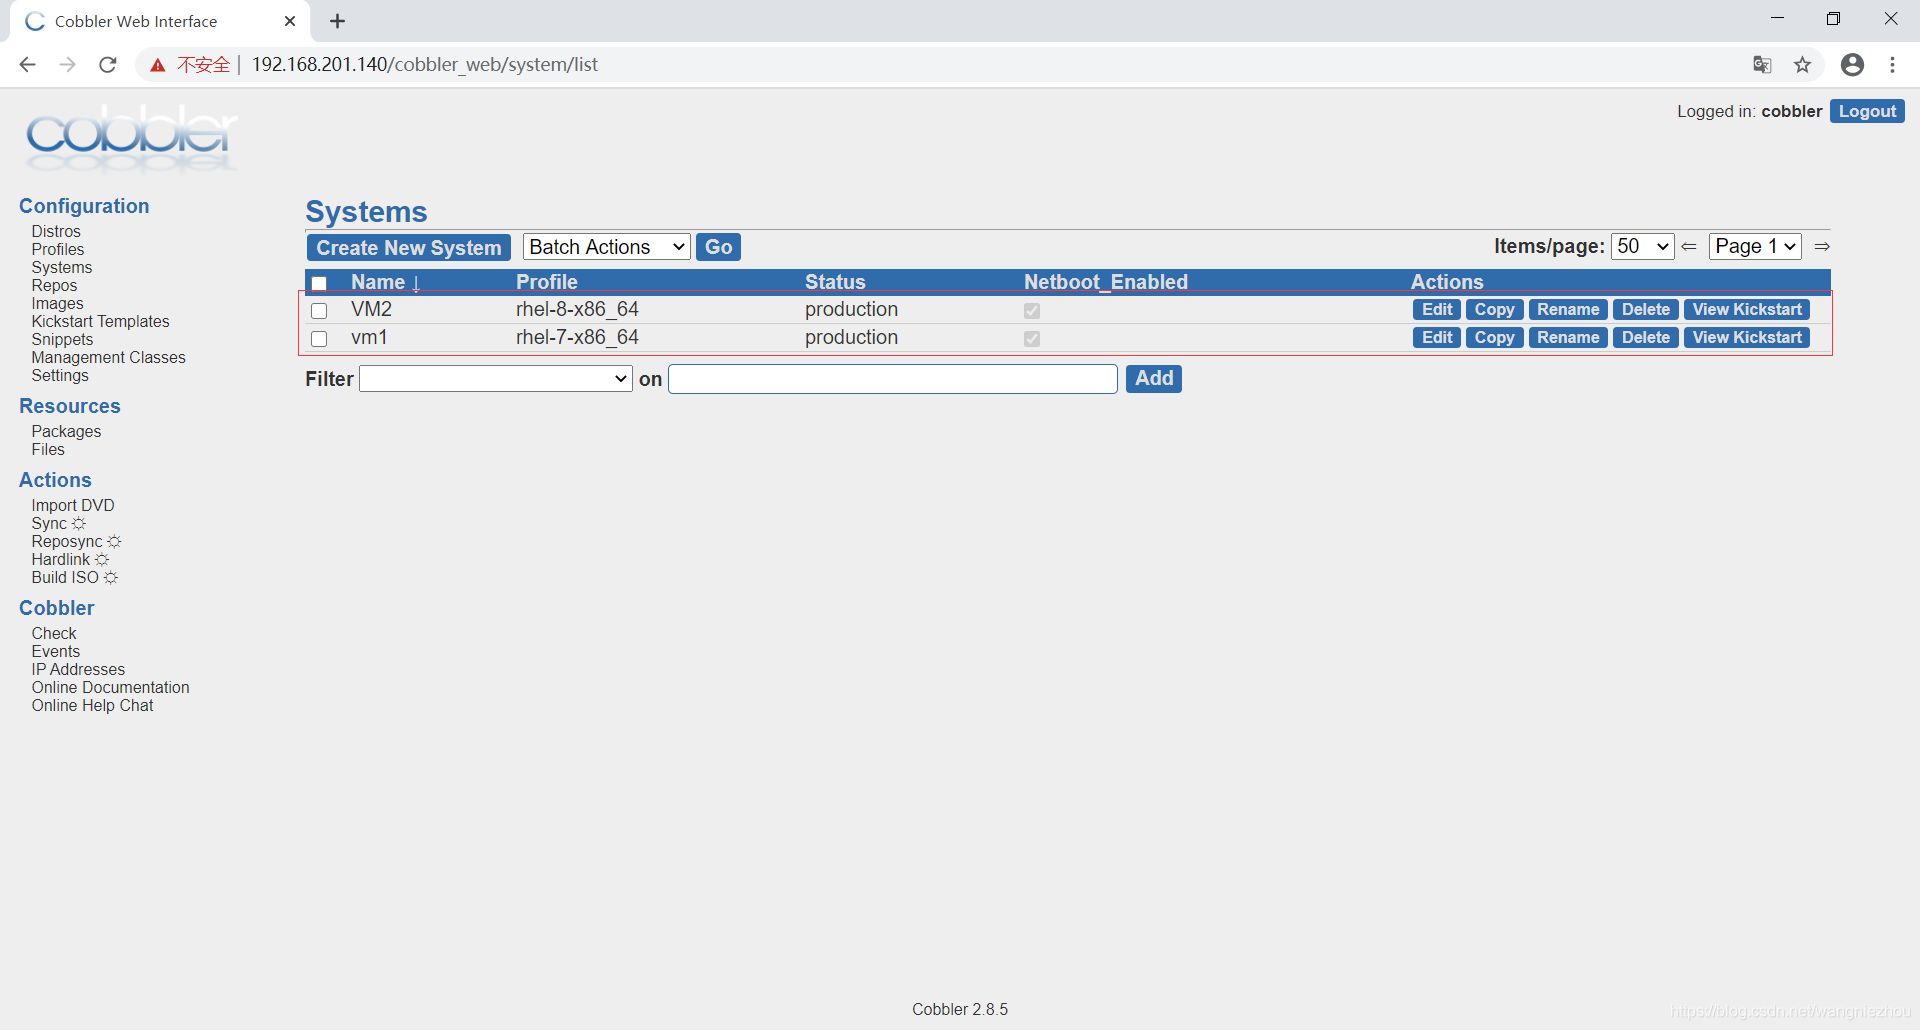The width and height of the screenshot is (1920, 1030).
Task: Check the vm1 row checkbox
Action: 319,339
